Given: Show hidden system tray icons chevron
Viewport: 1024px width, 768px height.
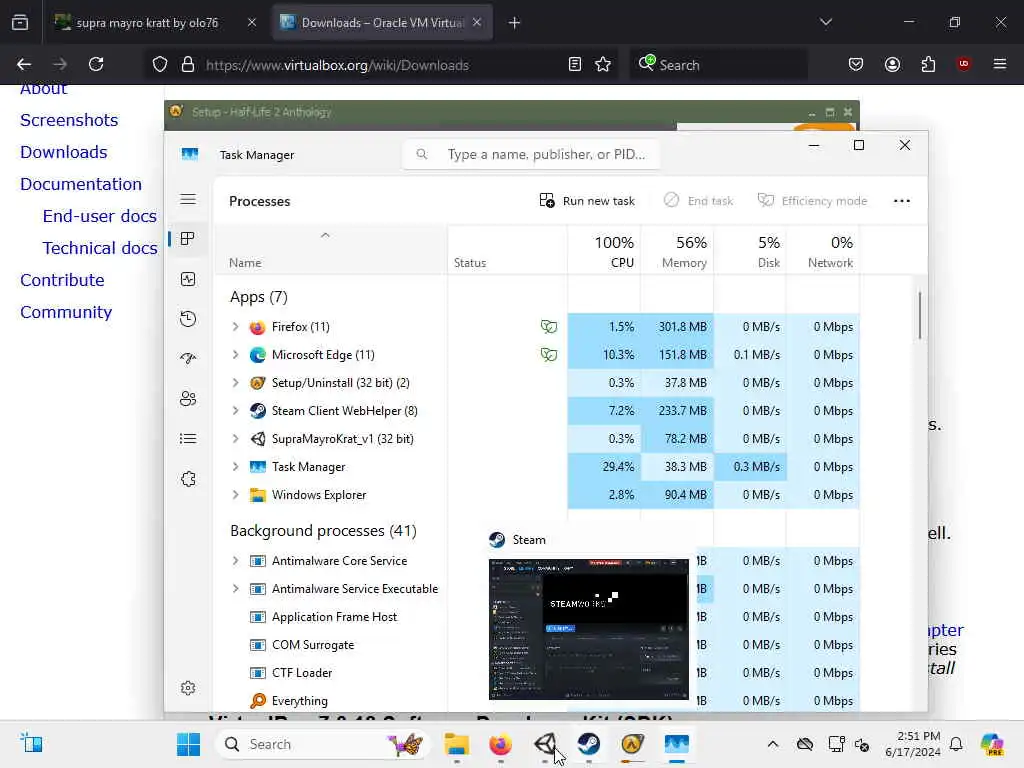Looking at the screenshot, I should (x=773, y=744).
